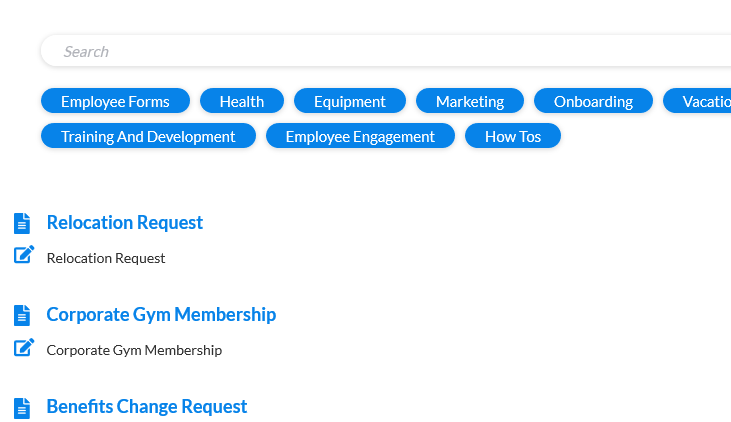The width and height of the screenshot is (731, 422).
Task: Select the Employee Engagement tag
Action: 360,136
